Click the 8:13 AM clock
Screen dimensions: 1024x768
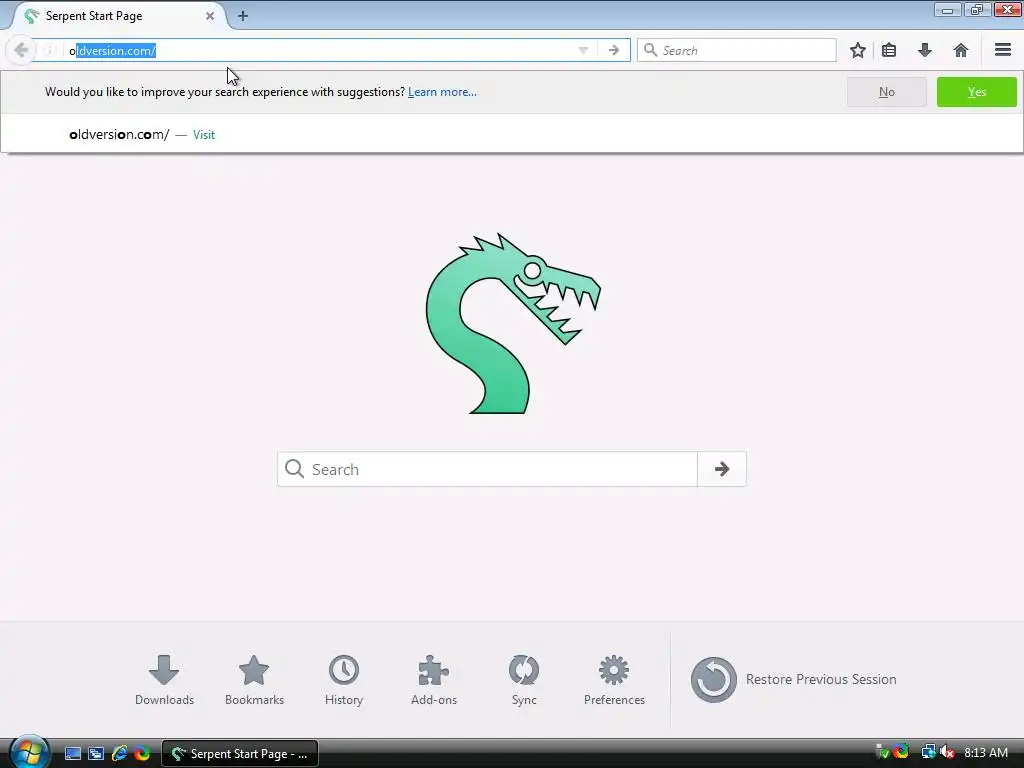pos(986,752)
